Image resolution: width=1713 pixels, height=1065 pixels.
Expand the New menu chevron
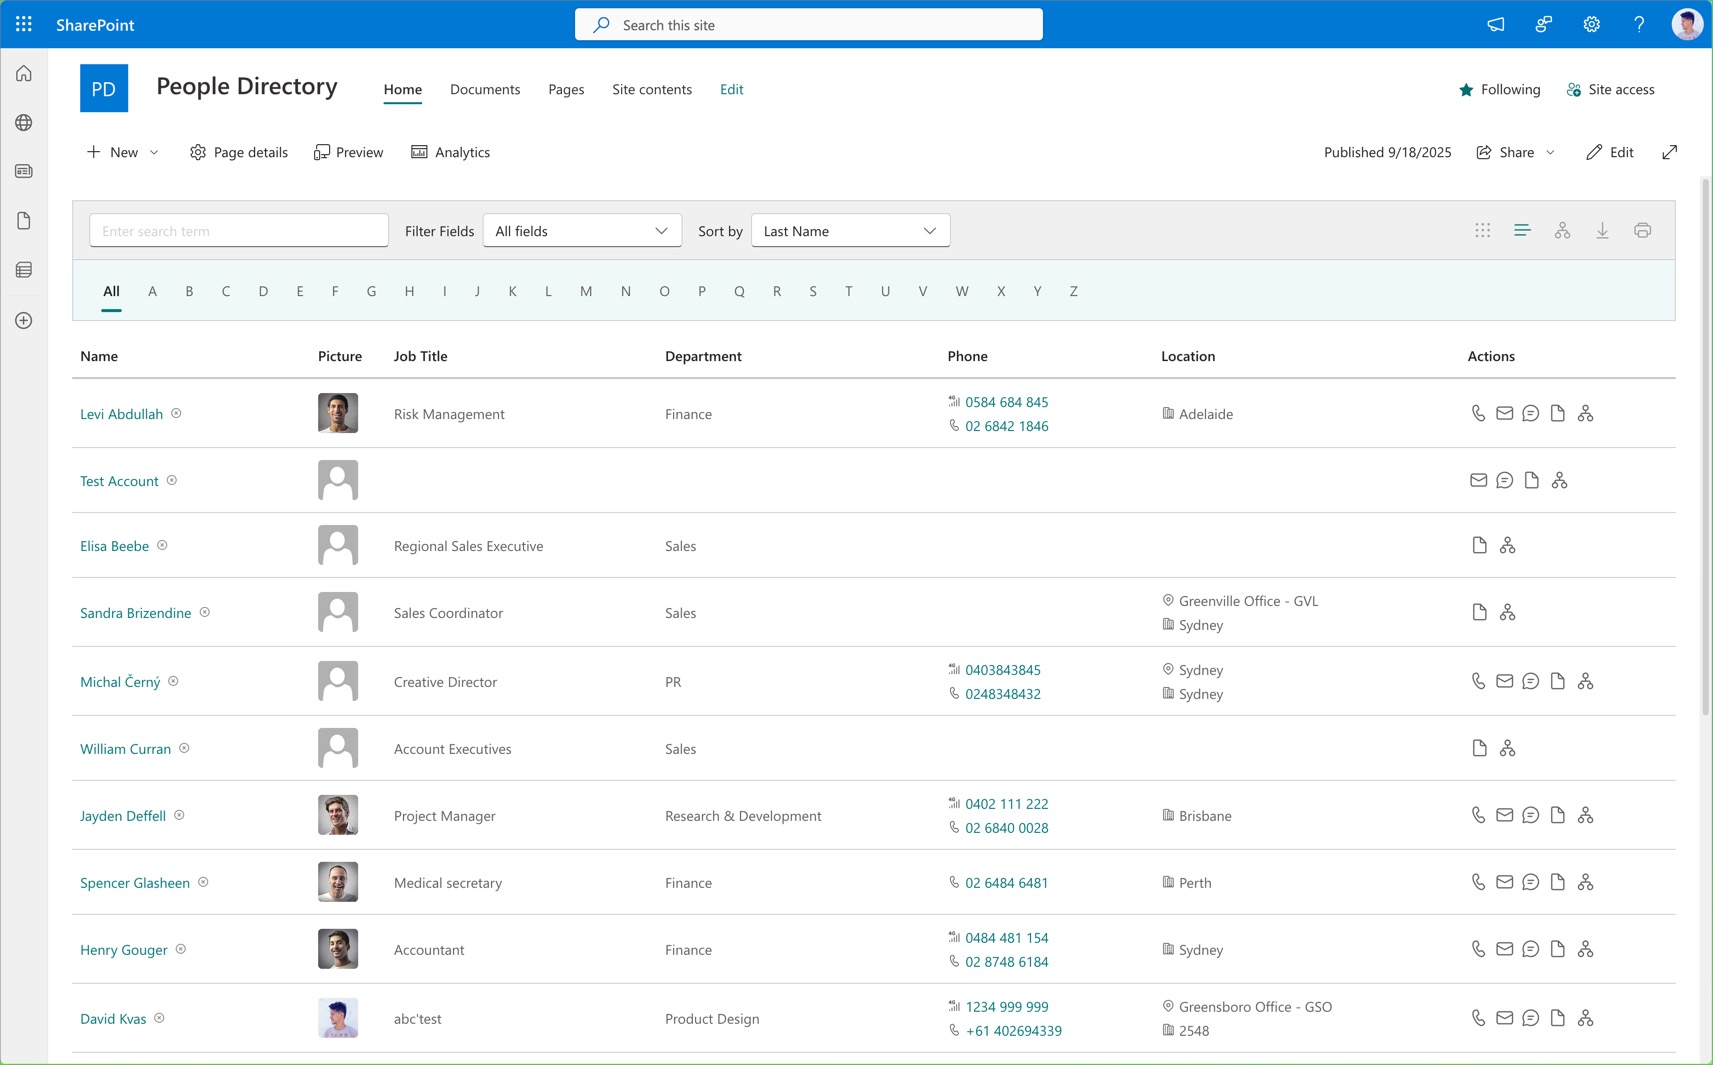(x=154, y=152)
